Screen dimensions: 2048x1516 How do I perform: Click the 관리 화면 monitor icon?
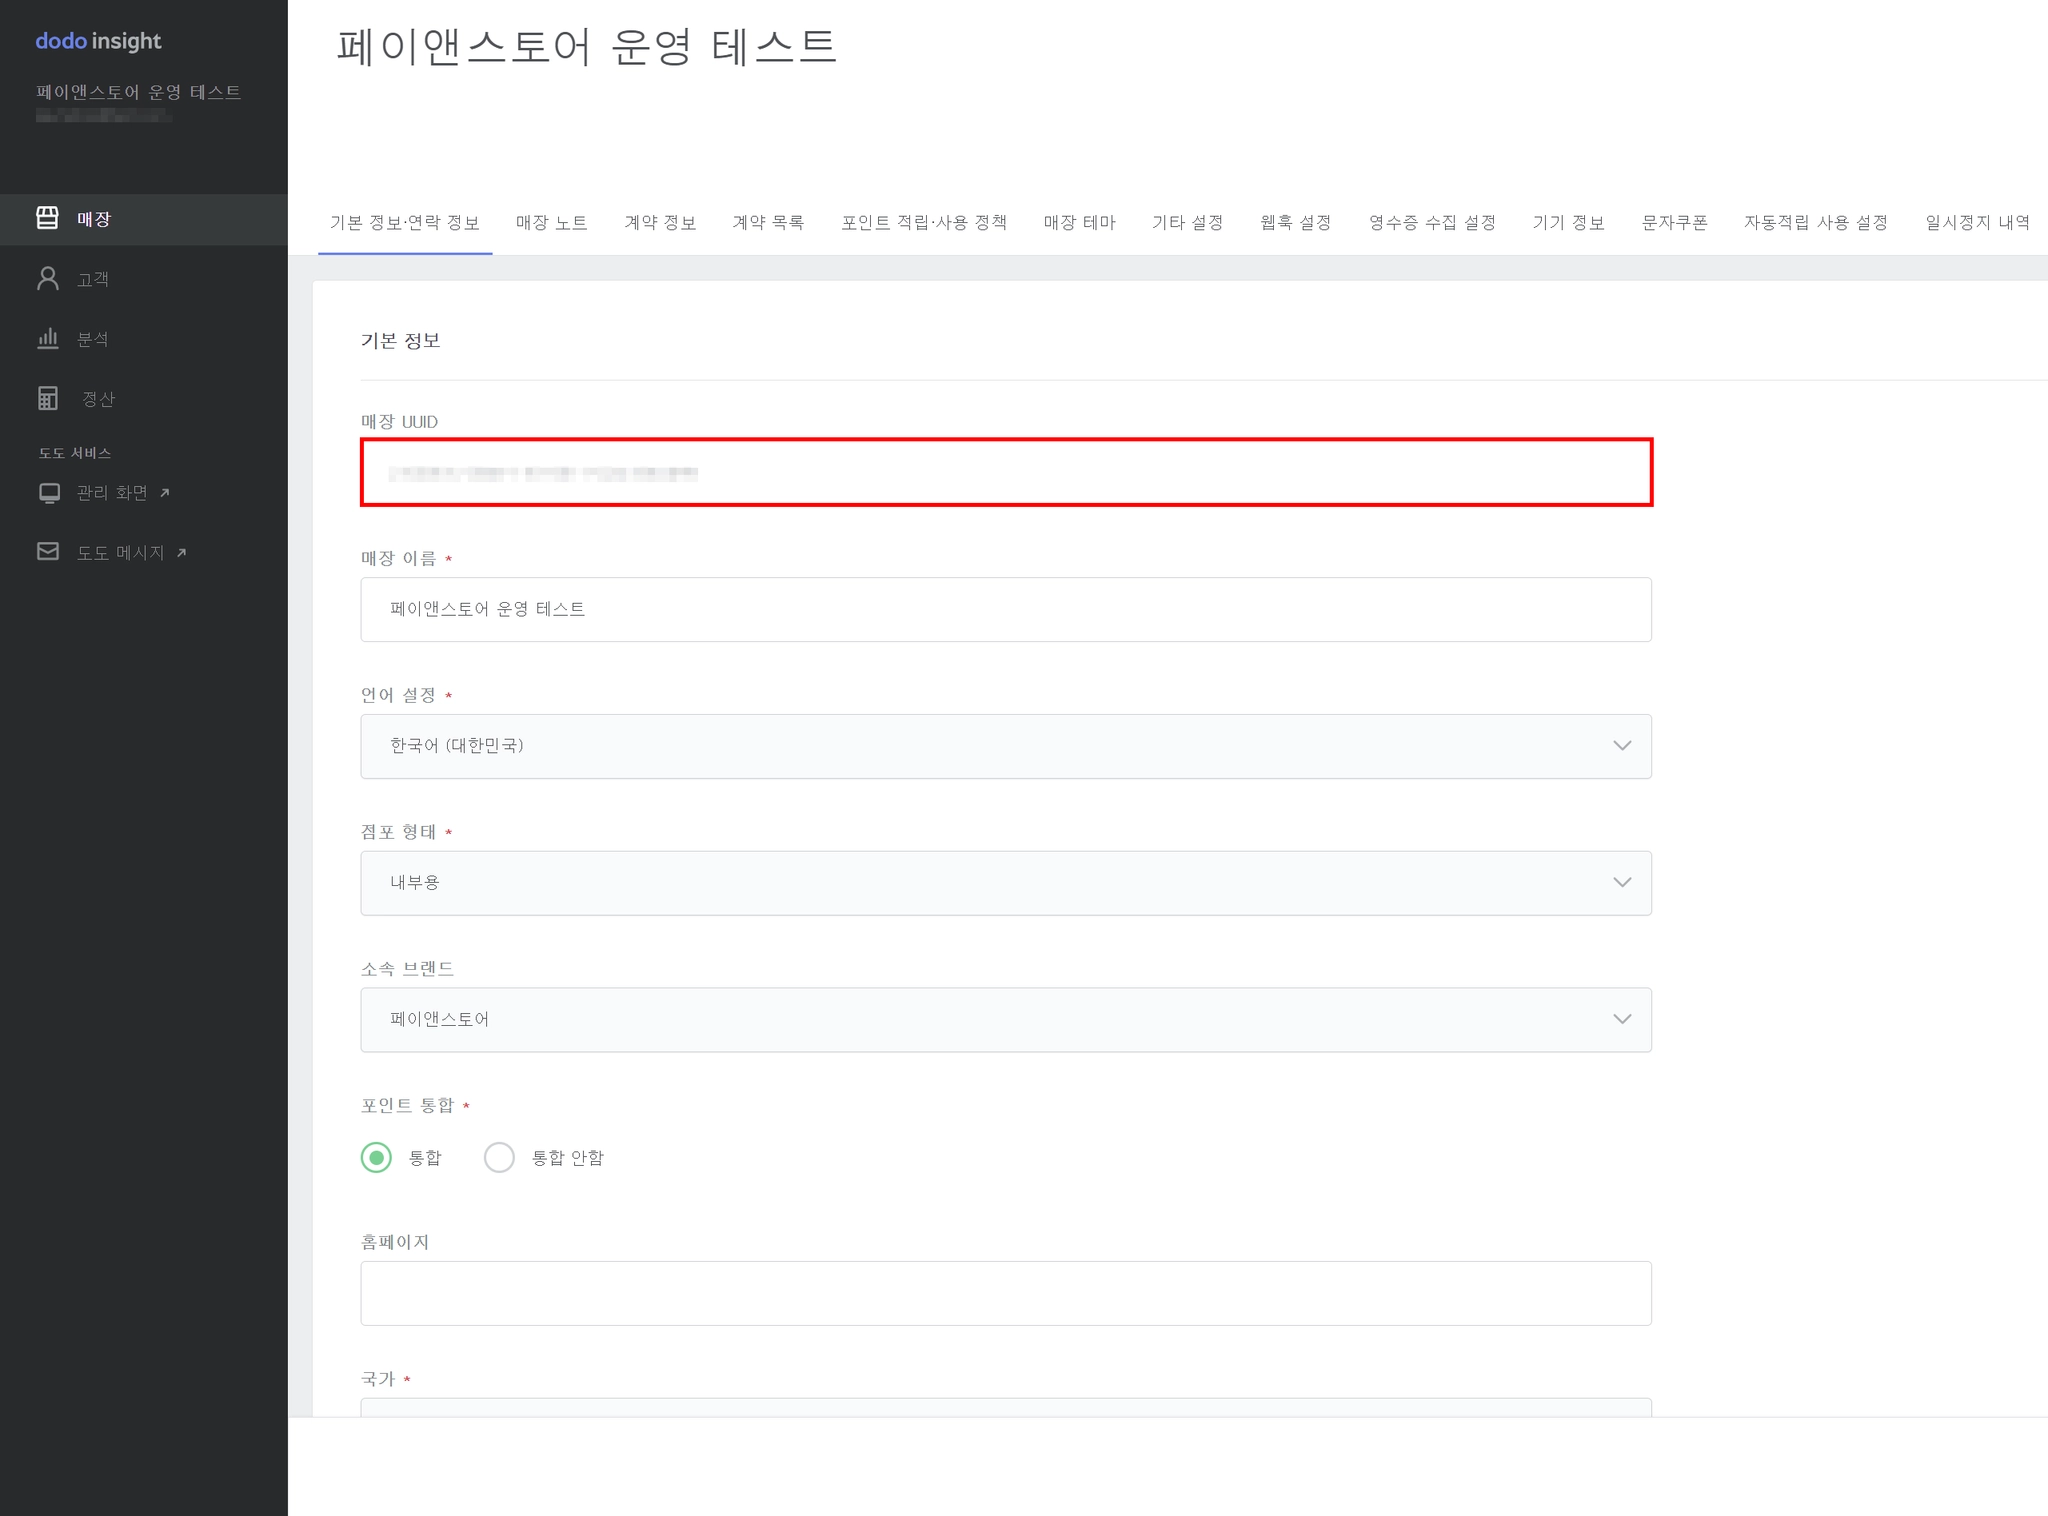[48, 493]
